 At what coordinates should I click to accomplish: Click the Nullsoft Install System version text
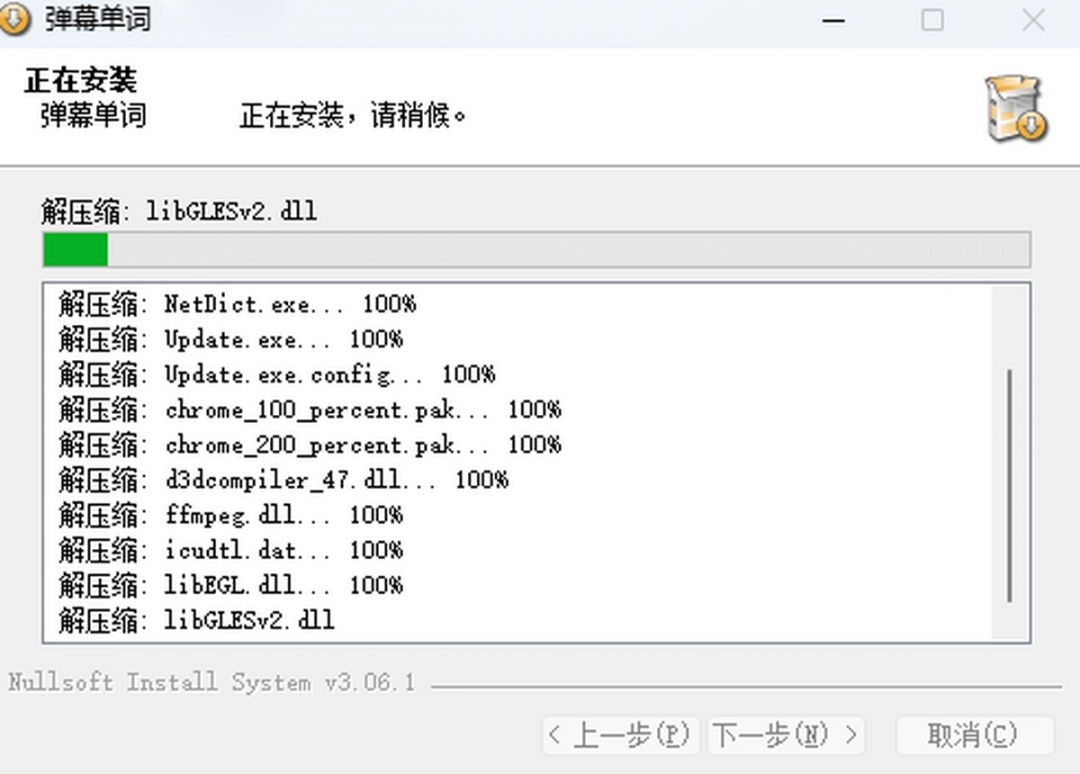(208, 682)
